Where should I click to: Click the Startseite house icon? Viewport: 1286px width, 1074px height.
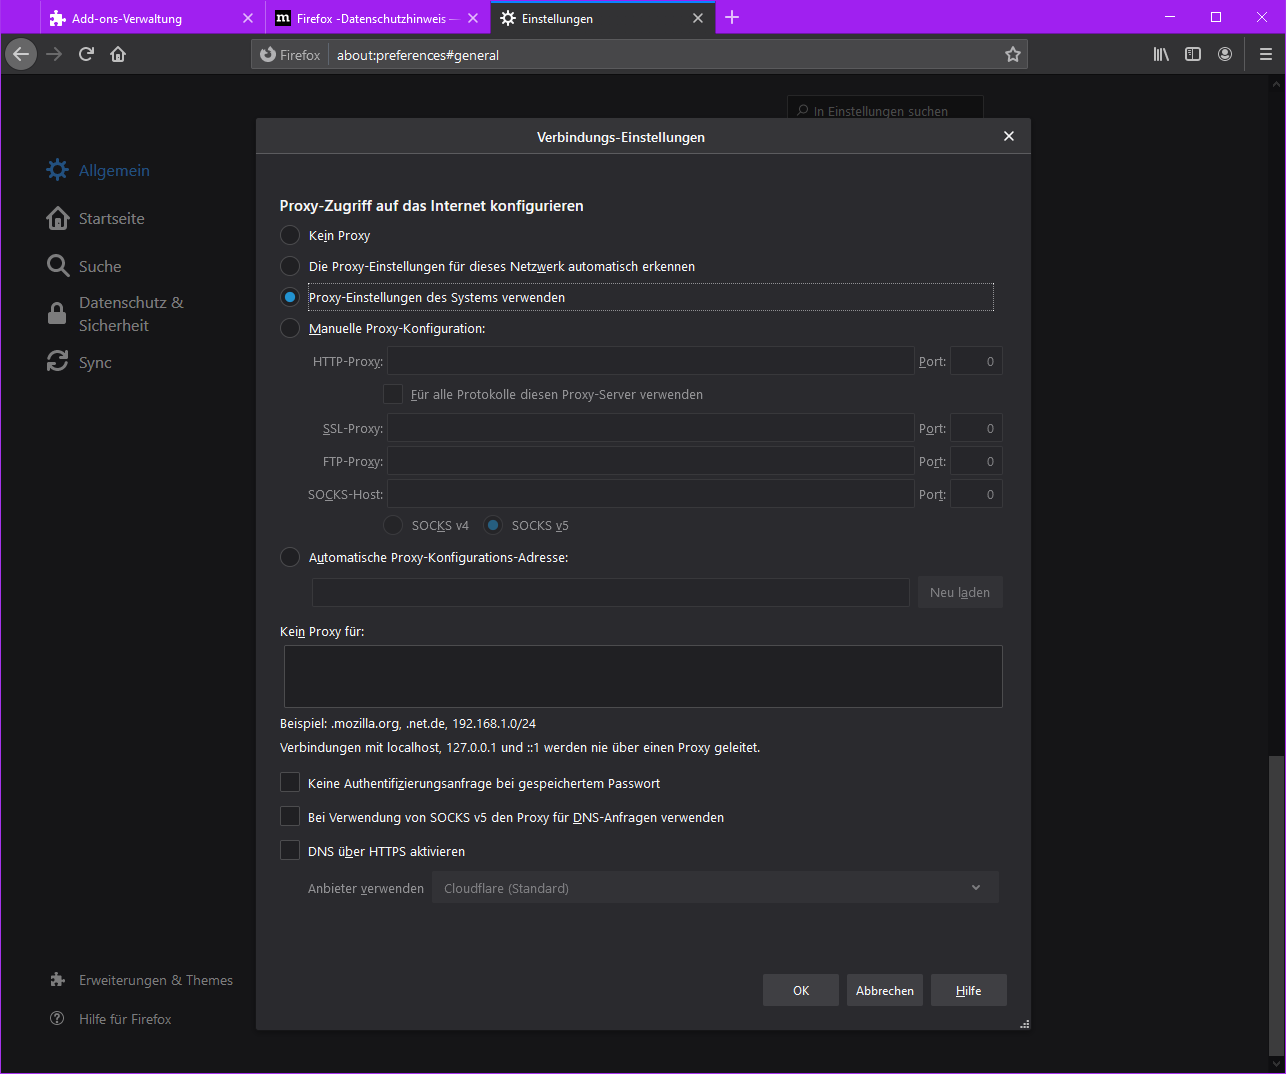[x=58, y=218]
